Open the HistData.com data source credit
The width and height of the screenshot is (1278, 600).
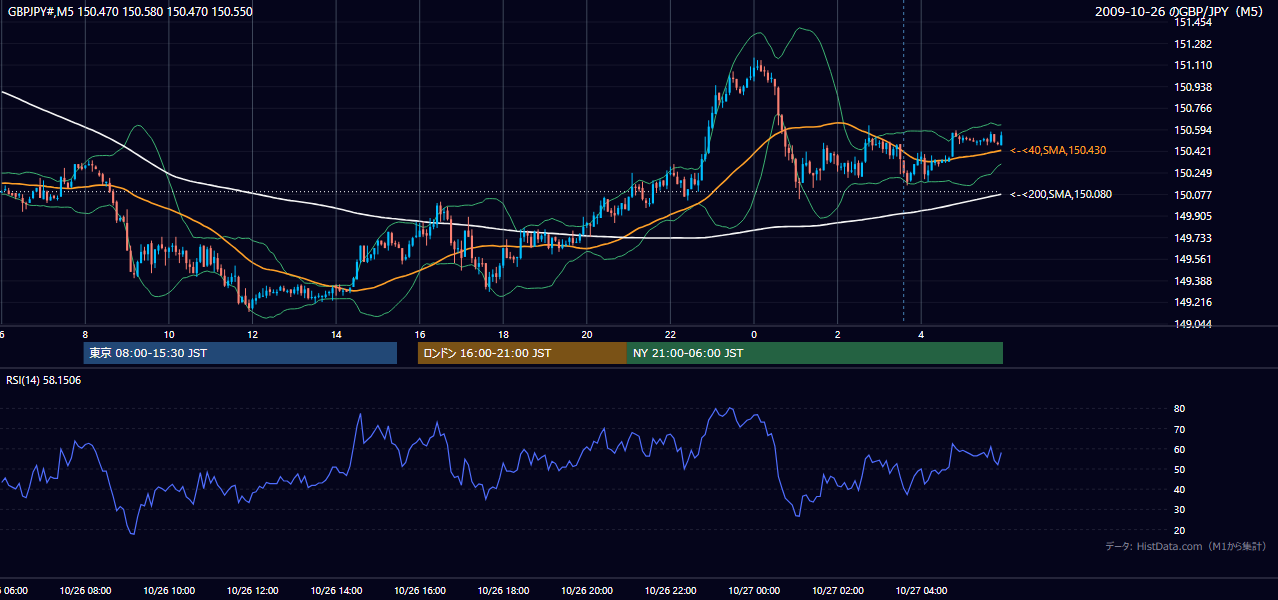click(1185, 546)
